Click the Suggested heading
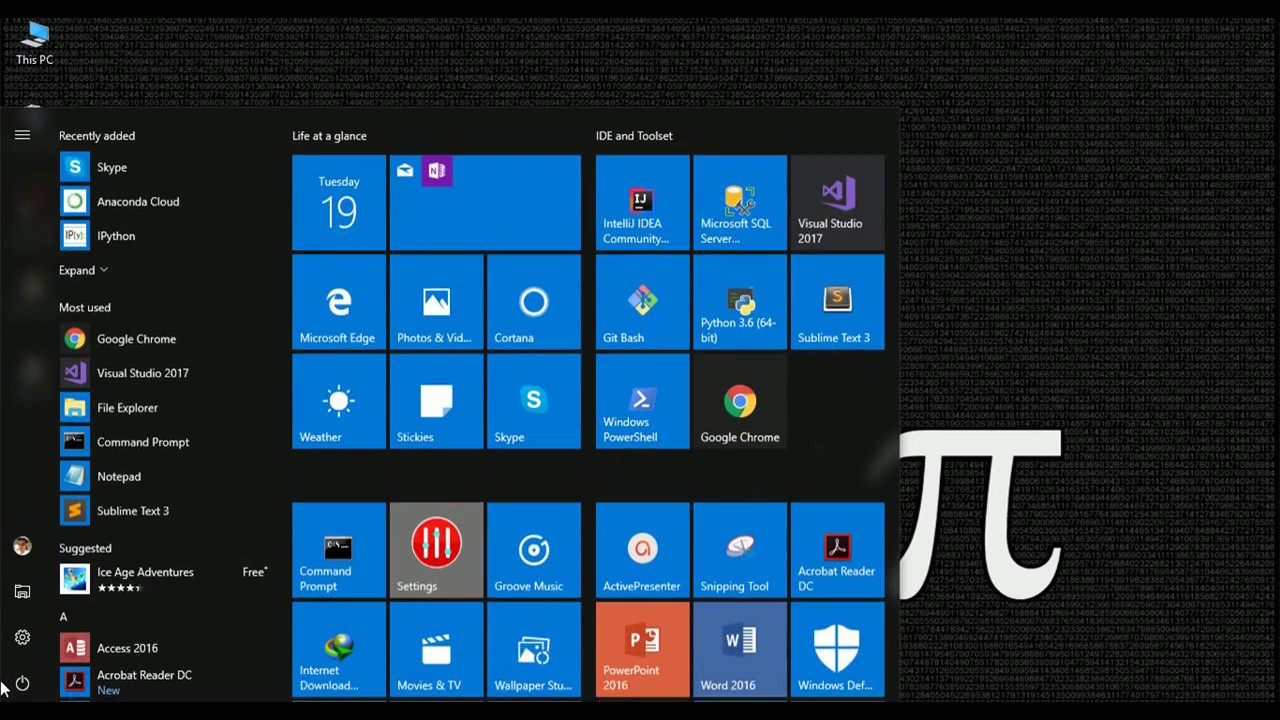The height and width of the screenshot is (720, 1280). tap(85, 548)
